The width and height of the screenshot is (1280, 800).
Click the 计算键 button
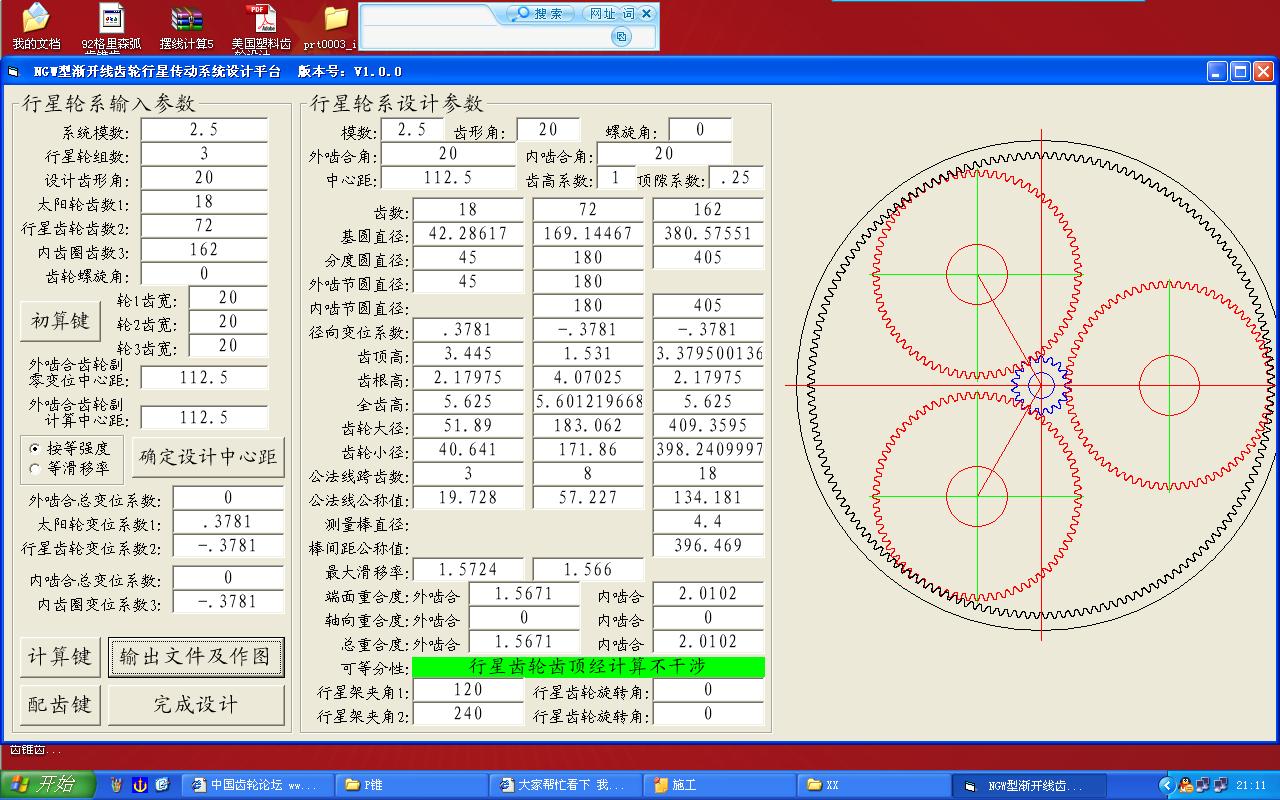pyautogui.click(x=60, y=657)
